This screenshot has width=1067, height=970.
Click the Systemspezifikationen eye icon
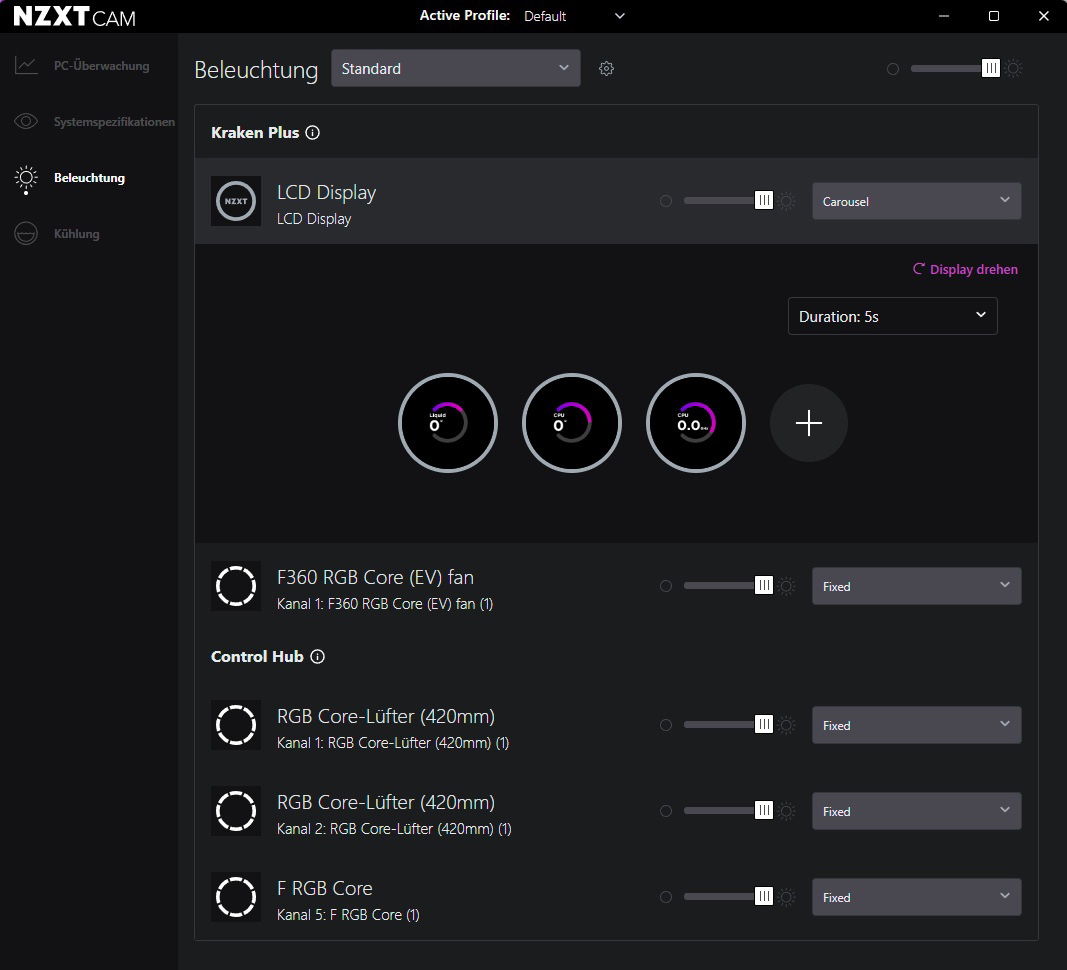point(26,121)
